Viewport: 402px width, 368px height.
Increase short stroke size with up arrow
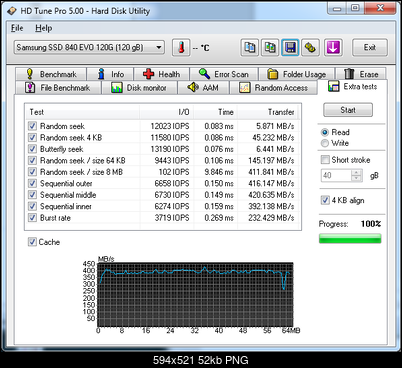click(357, 173)
